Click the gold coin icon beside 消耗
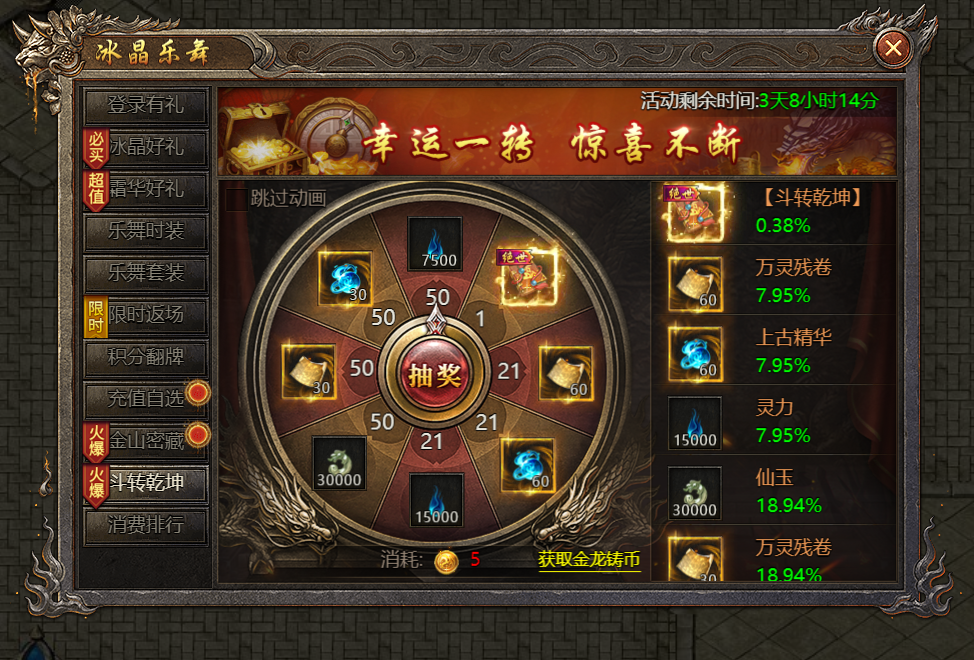Screen dimensions: 974x660 click(446, 561)
